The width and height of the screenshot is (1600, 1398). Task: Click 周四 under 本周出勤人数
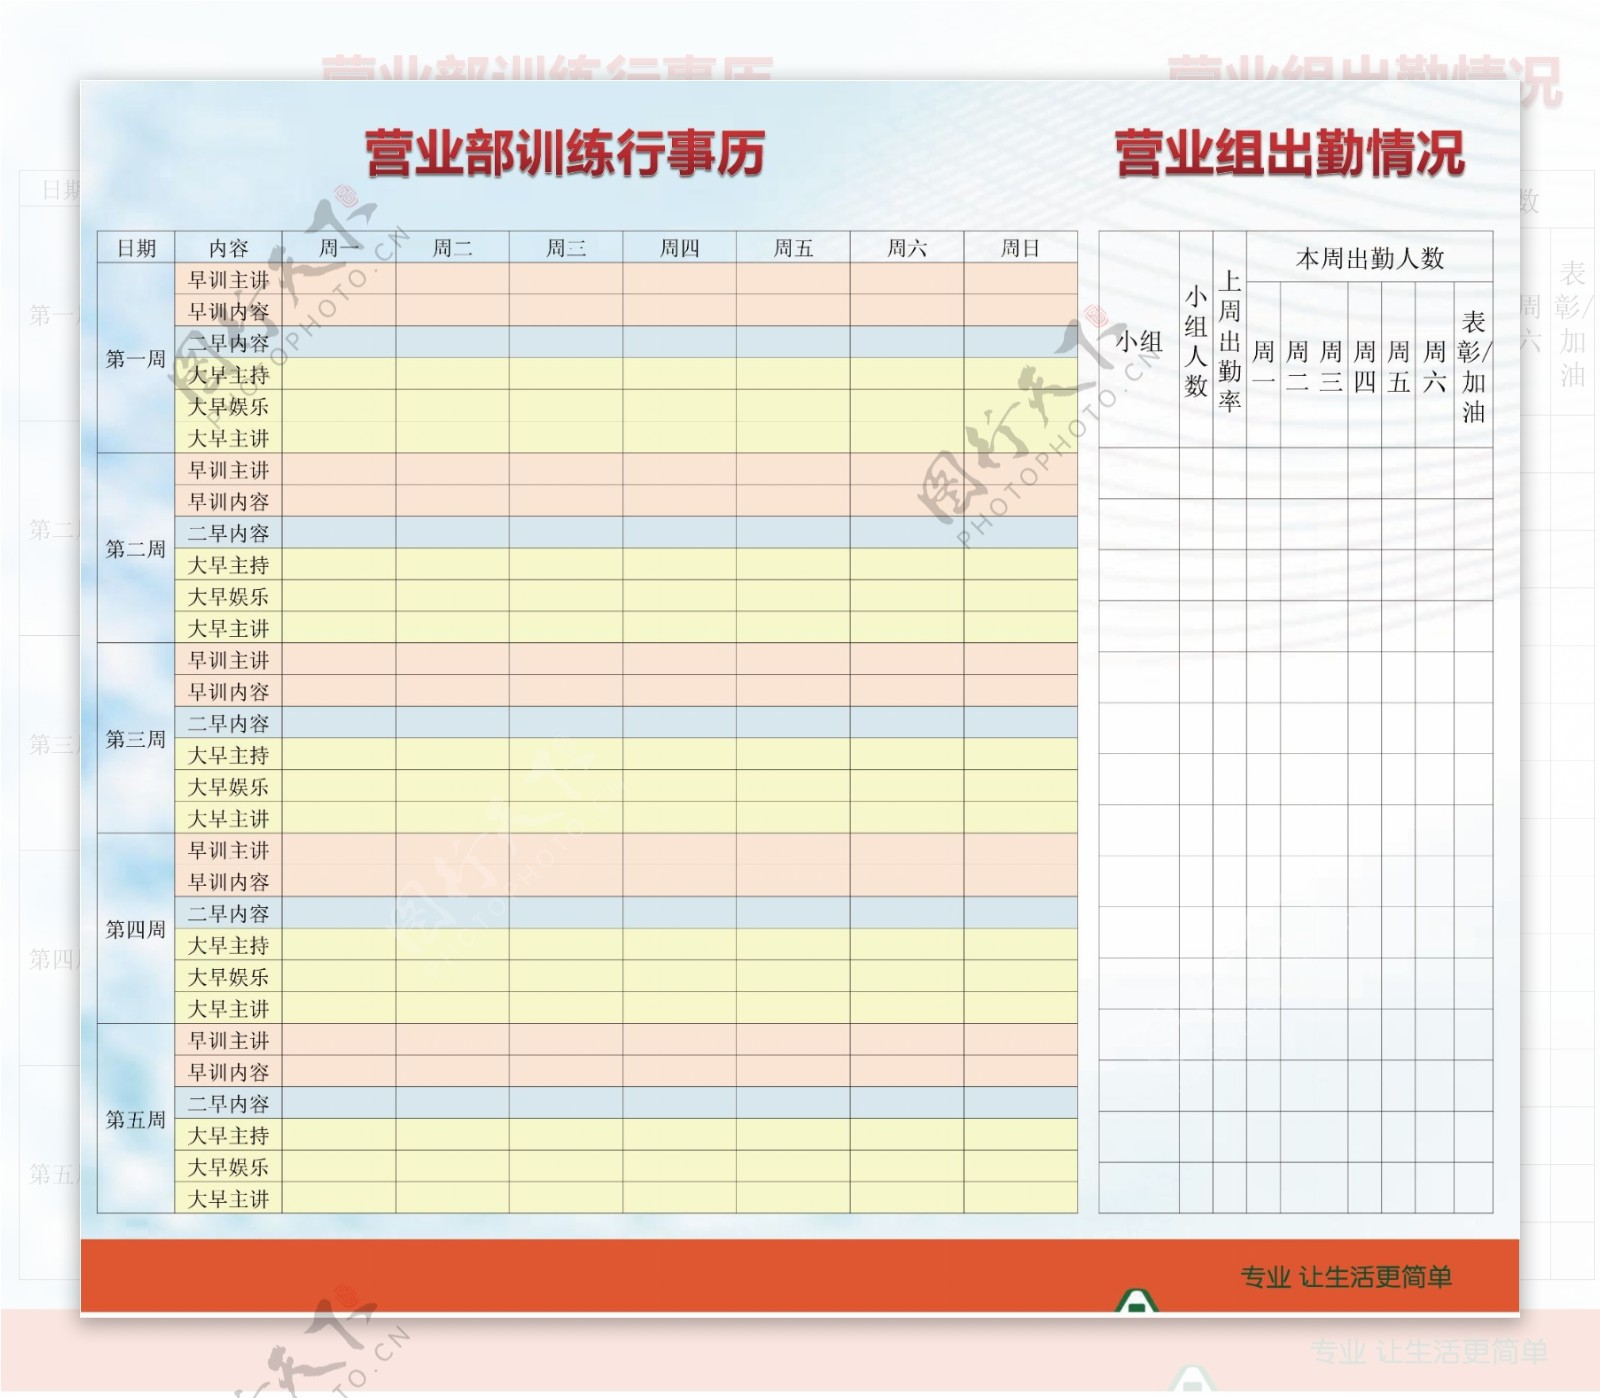coord(1365,365)
